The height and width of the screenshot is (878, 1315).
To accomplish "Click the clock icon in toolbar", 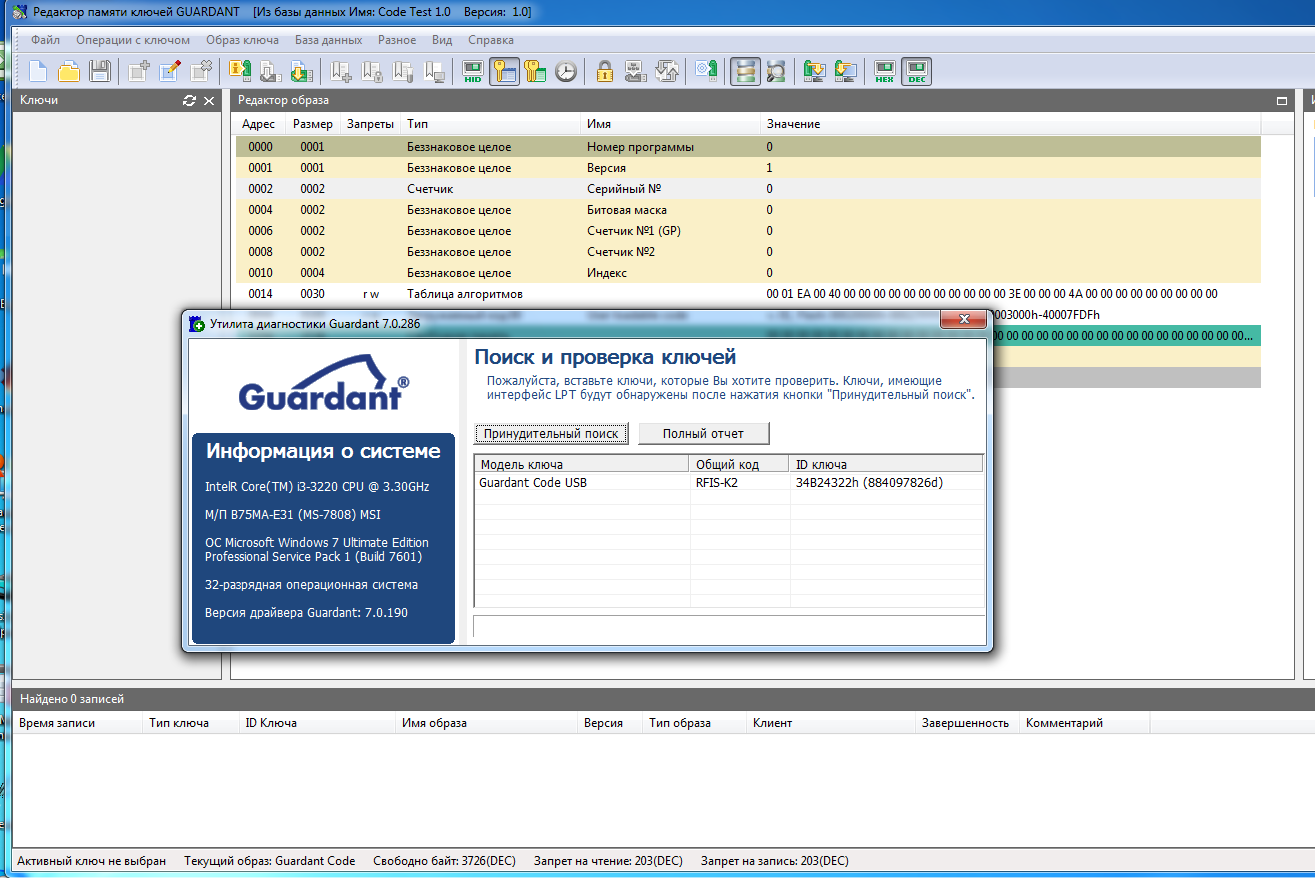I will 566,71.
